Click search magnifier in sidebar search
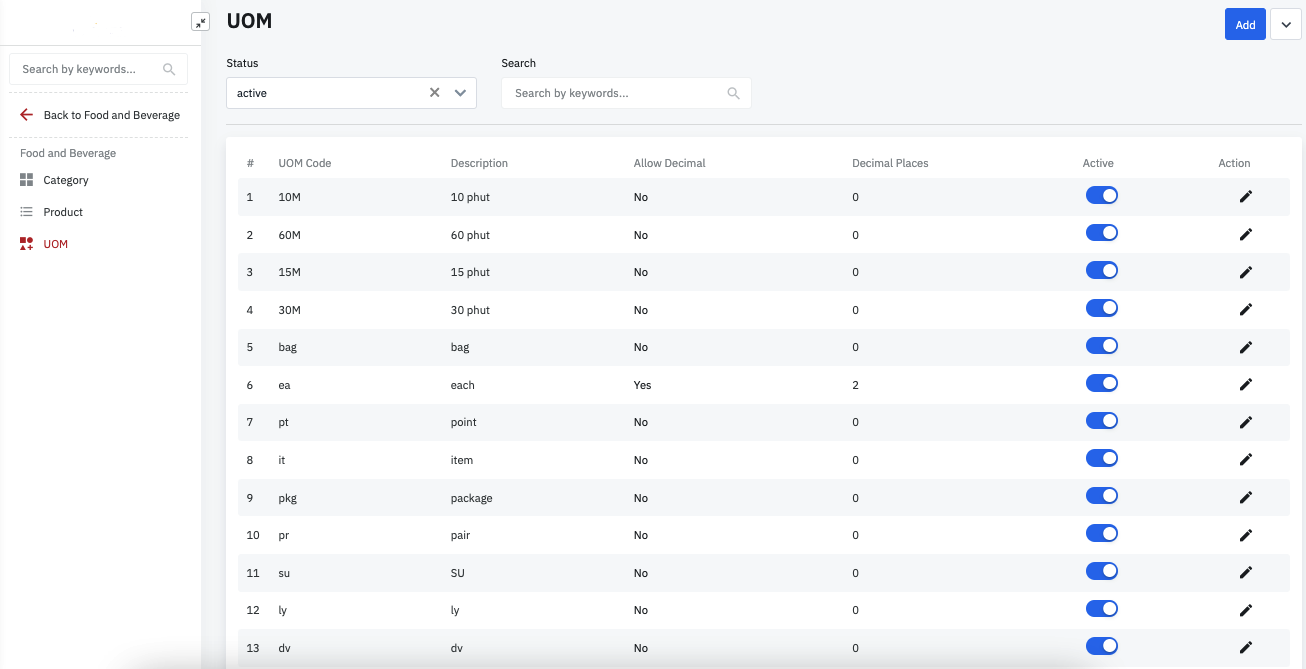The width and height of the screenshot is (1306, 669). point(169,70)
